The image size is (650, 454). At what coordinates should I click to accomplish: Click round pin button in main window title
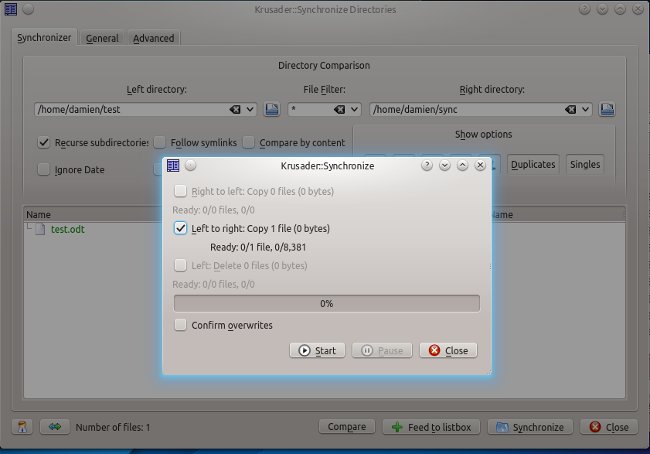coord(28,9)
